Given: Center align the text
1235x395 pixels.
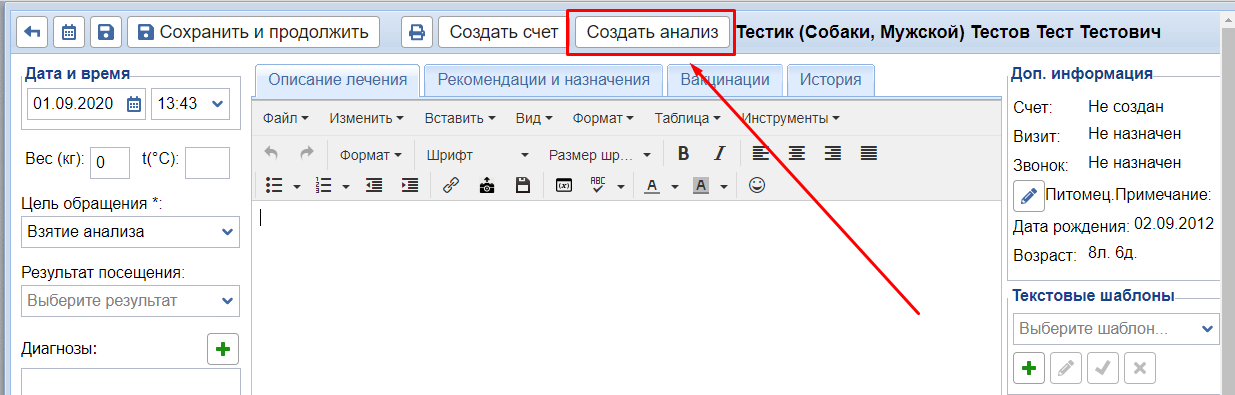Looking at the screenshot, I should point(797,154).
